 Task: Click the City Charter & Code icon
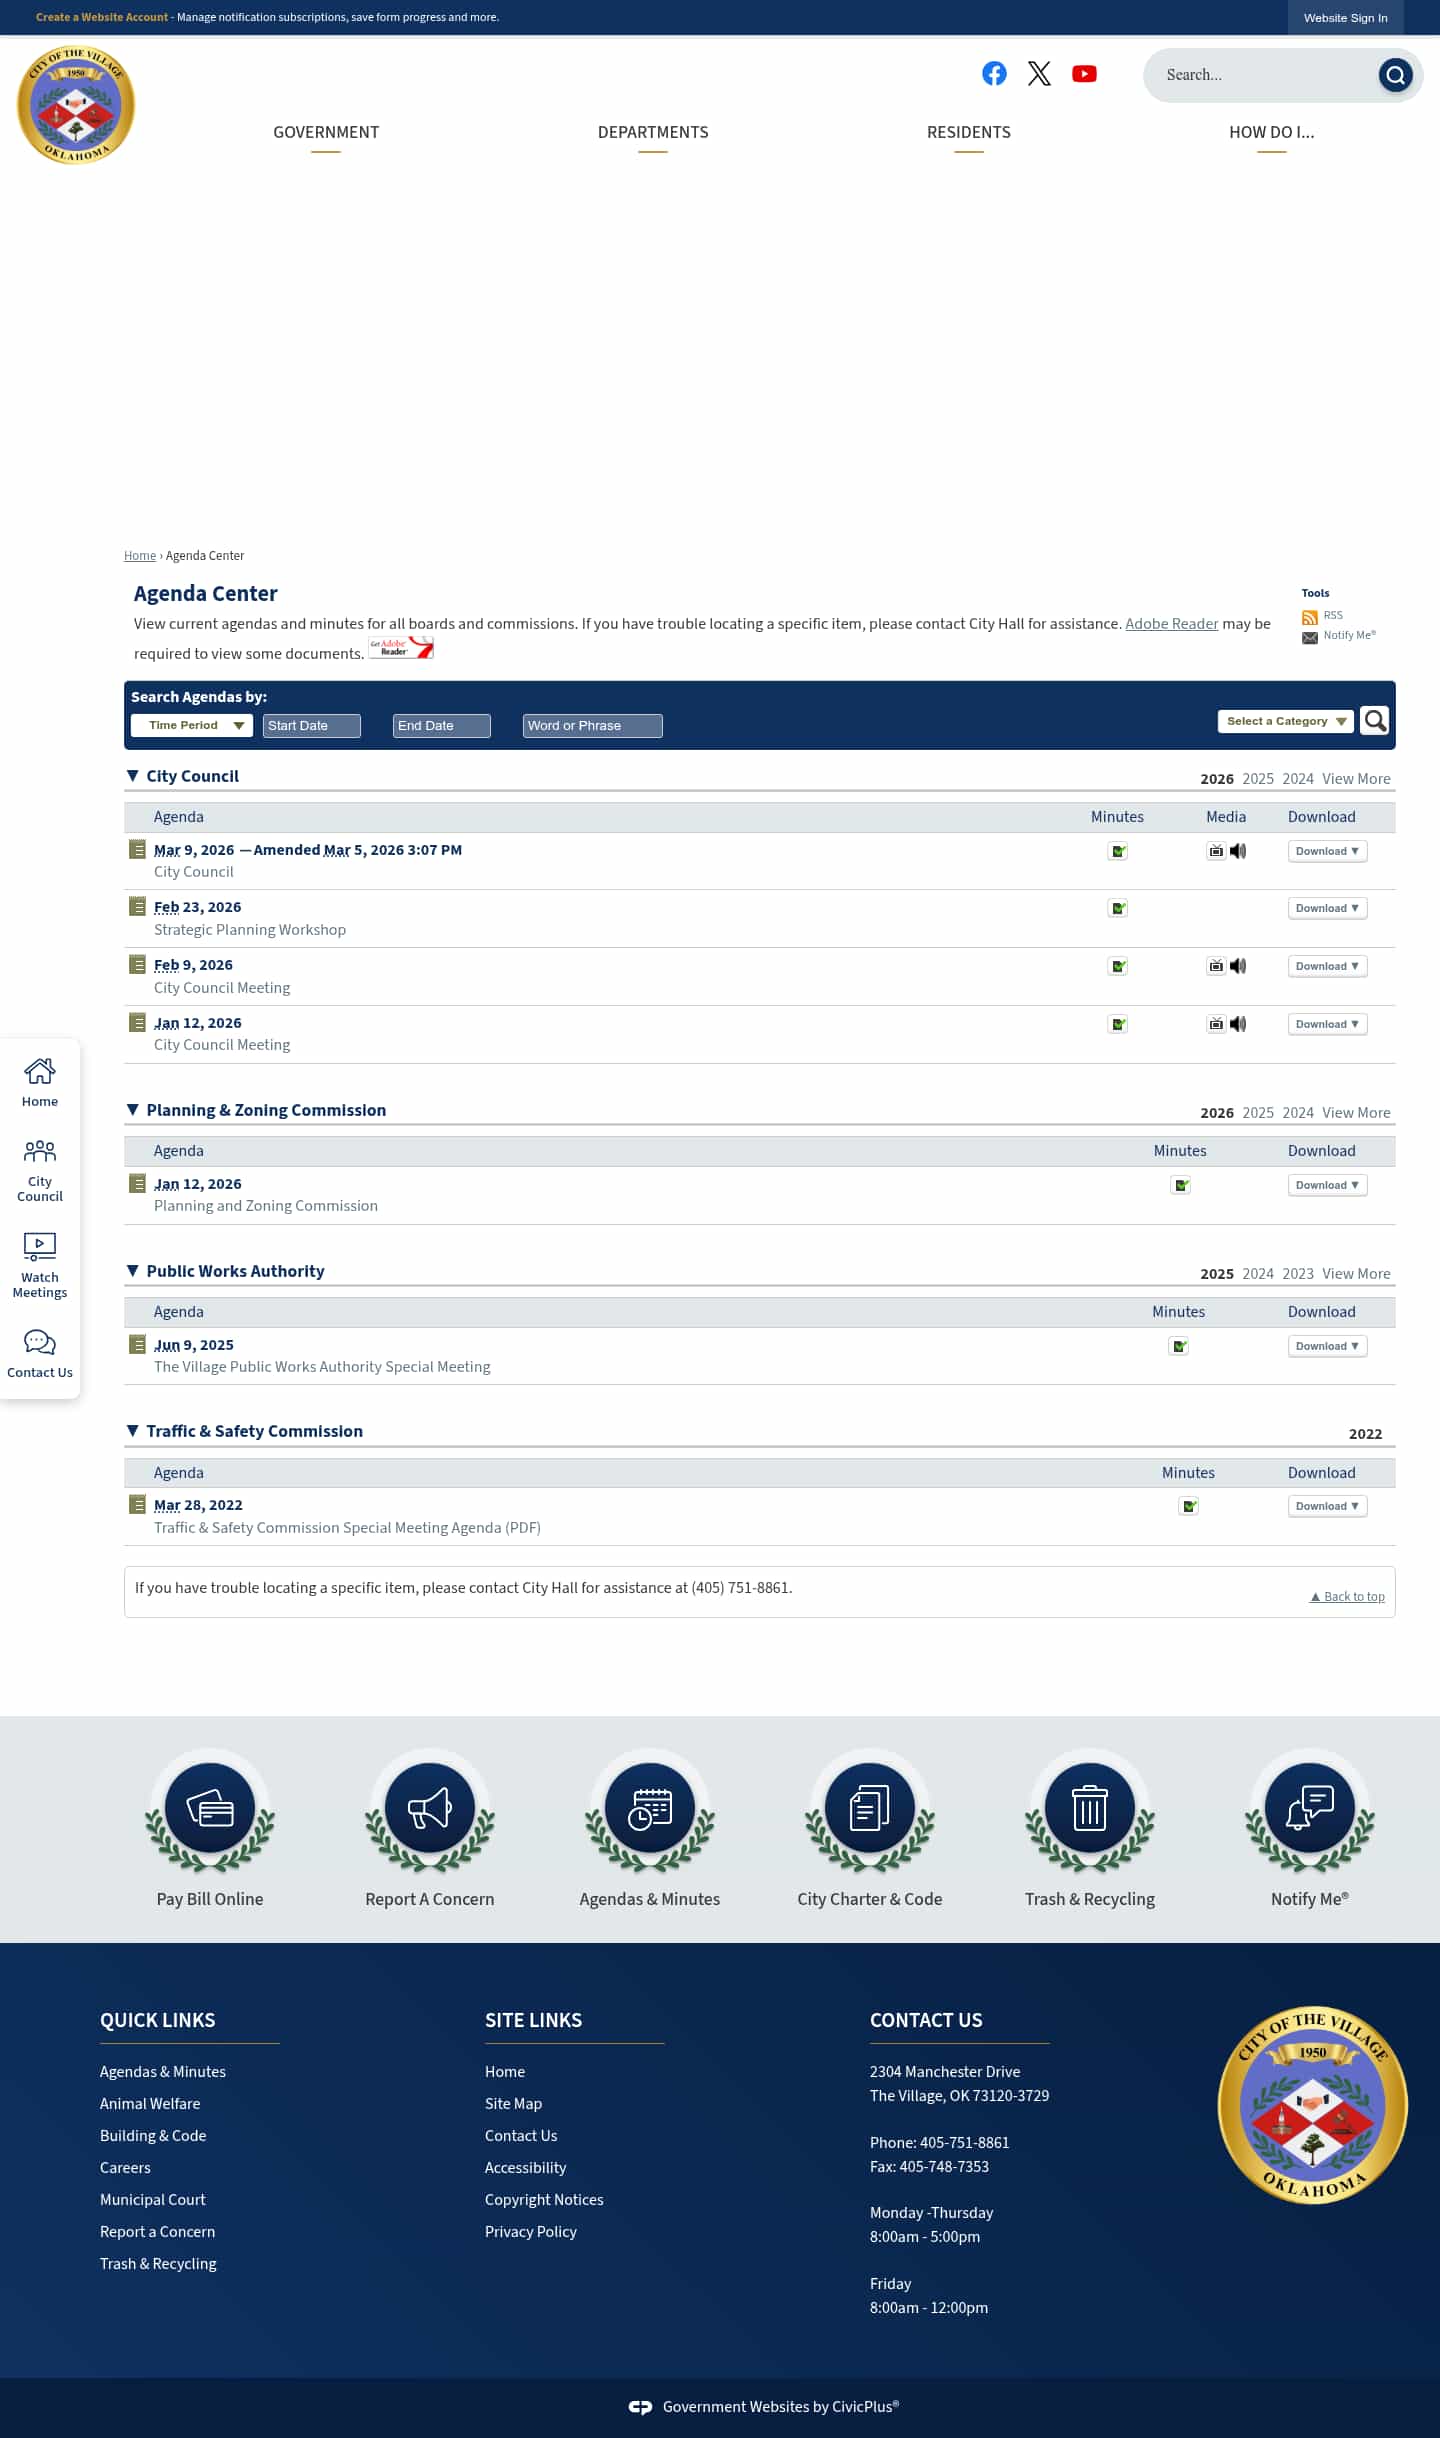[870, 1809]
